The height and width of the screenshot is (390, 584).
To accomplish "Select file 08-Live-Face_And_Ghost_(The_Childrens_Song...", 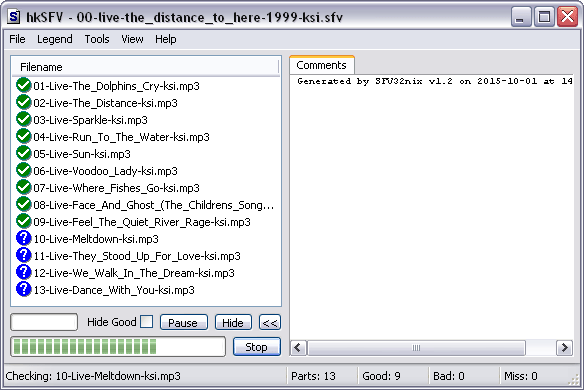I will [x=153, y=205].
